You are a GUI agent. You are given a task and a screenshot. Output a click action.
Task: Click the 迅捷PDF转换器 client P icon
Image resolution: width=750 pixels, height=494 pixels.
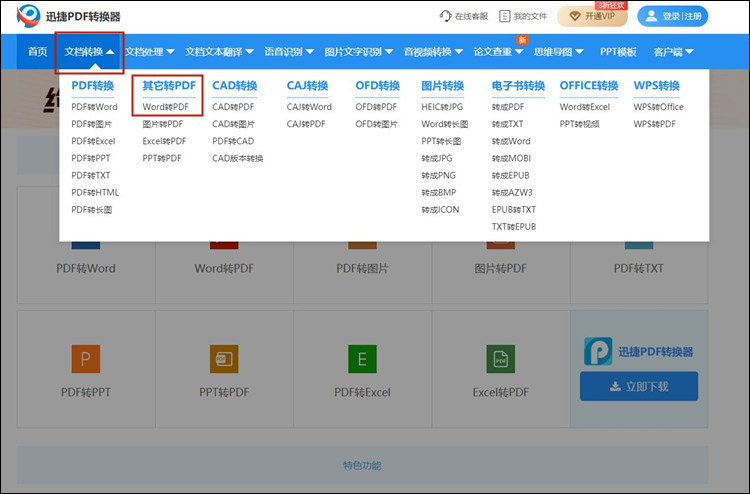click(x=598, y=351)
